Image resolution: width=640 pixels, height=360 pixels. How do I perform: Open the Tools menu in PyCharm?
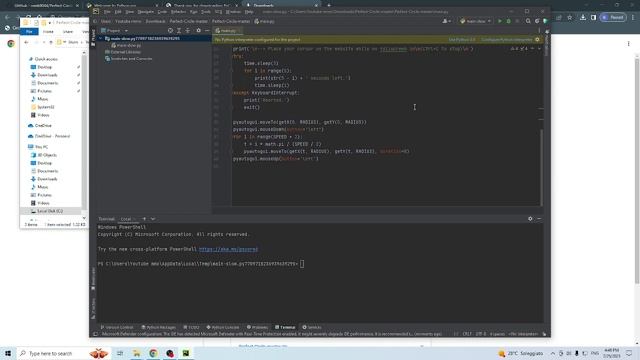point(206,12)
